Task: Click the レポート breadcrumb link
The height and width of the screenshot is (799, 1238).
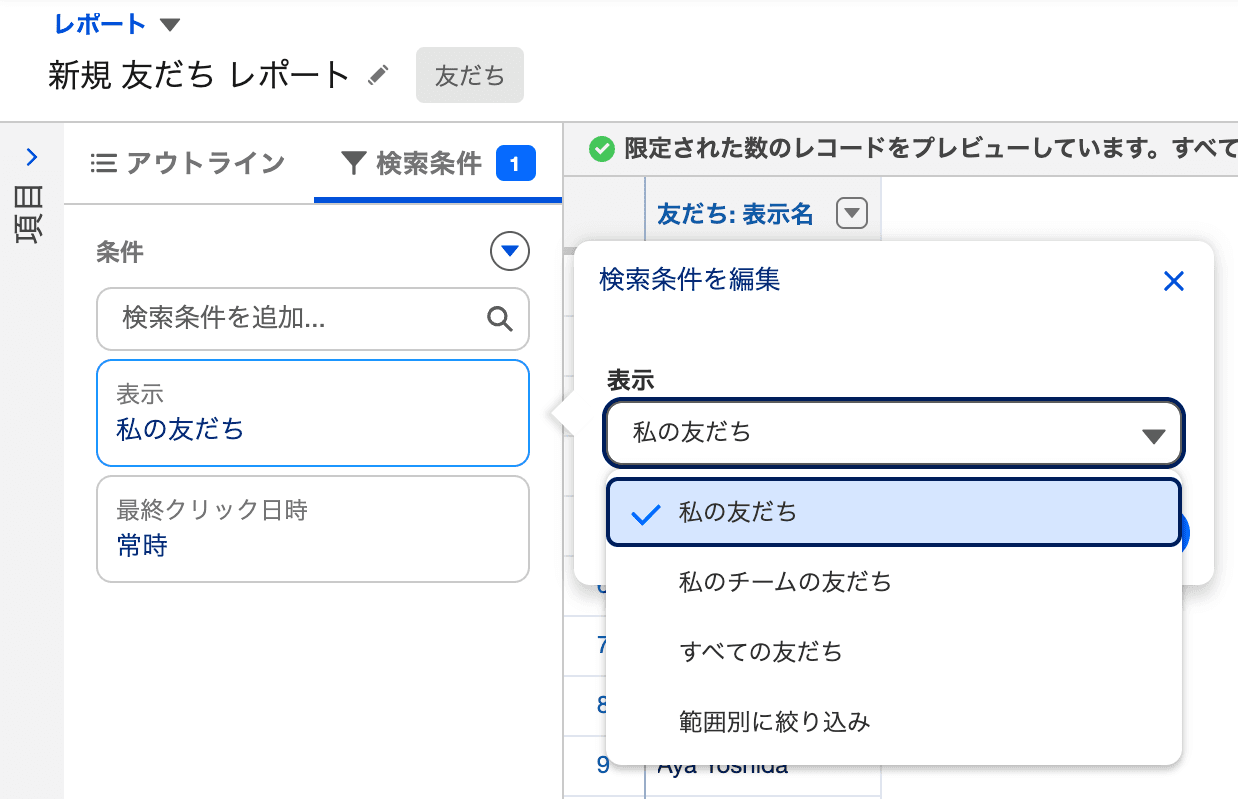Action: pos(100,24)
